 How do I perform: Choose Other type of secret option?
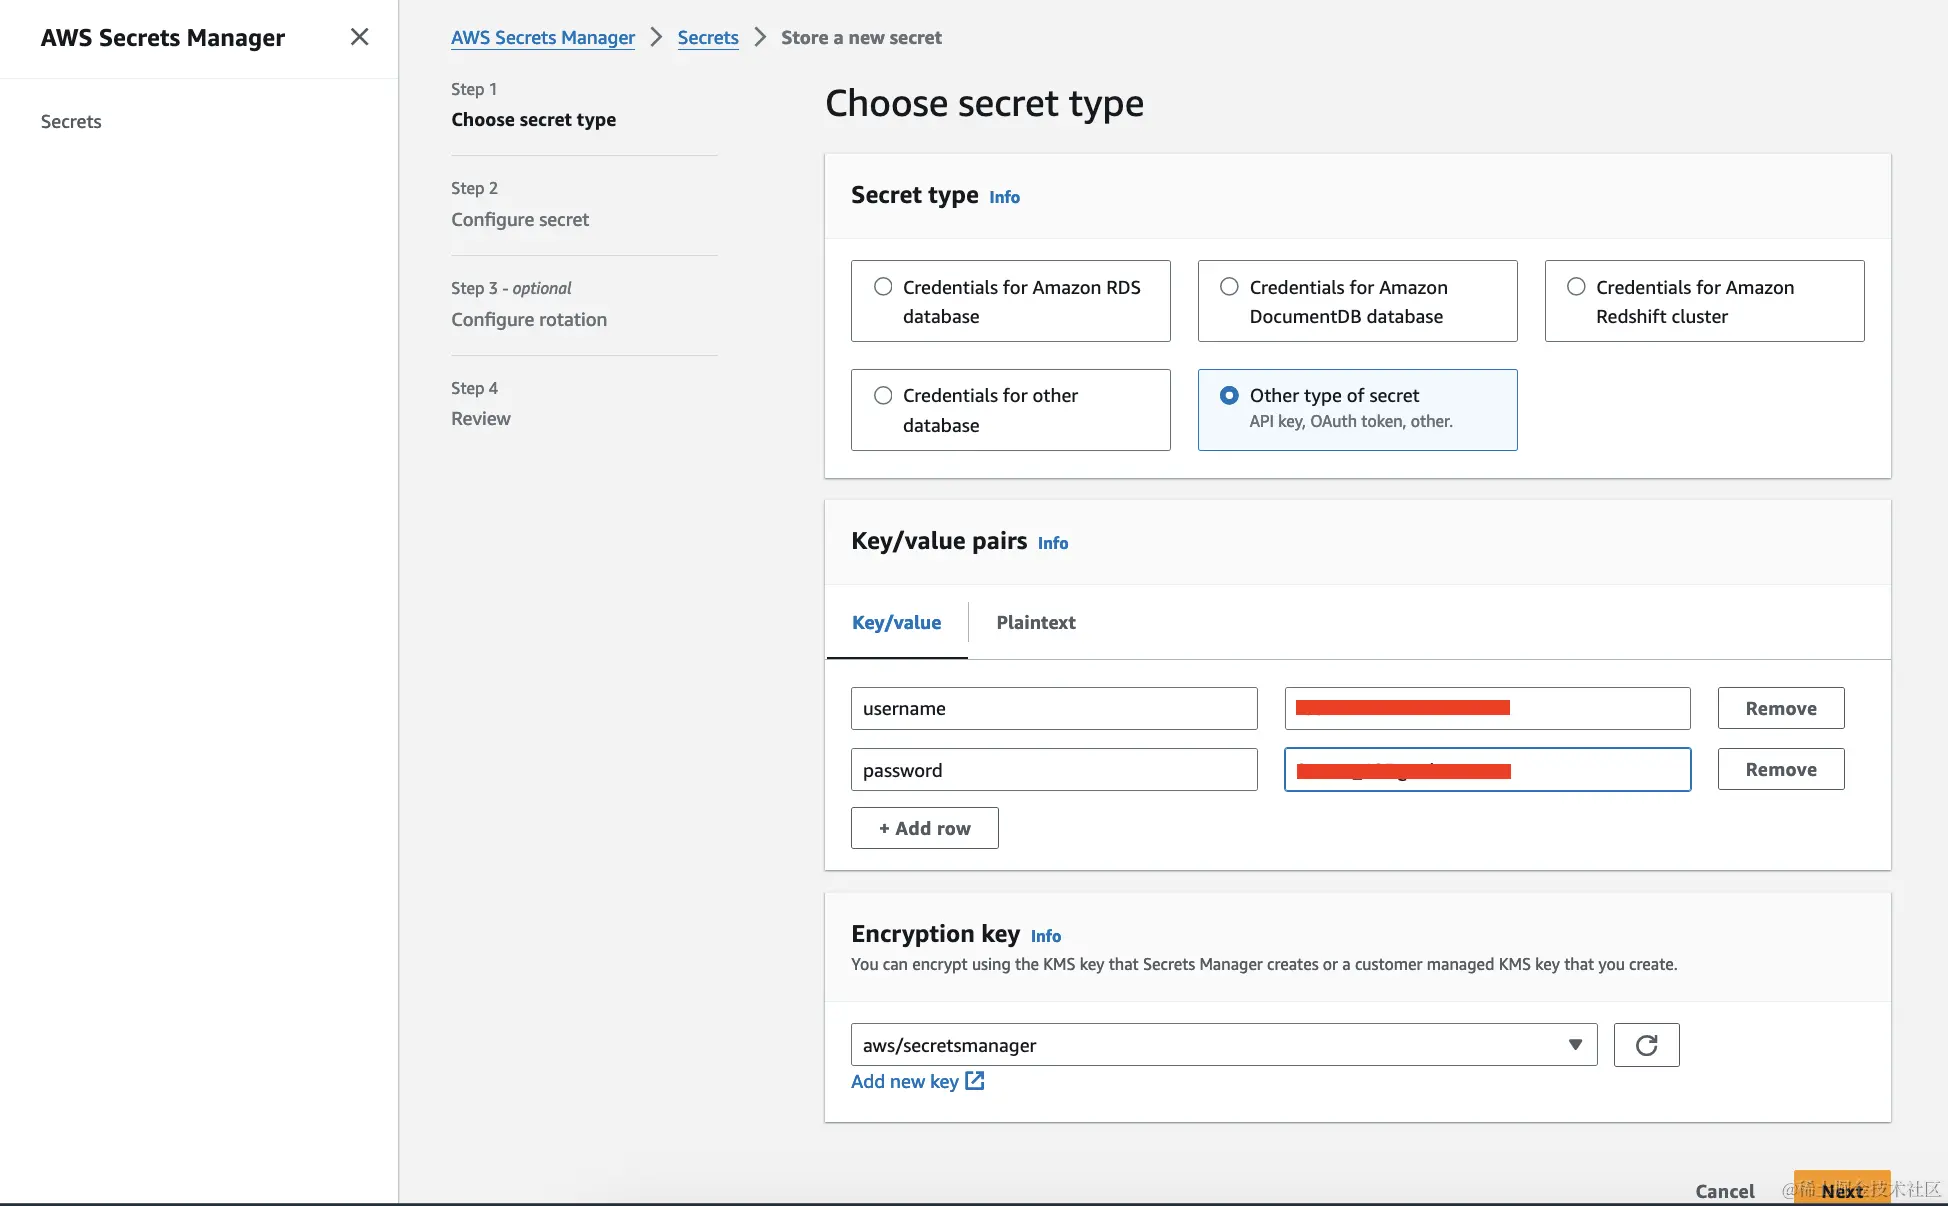pos(1229,396)
